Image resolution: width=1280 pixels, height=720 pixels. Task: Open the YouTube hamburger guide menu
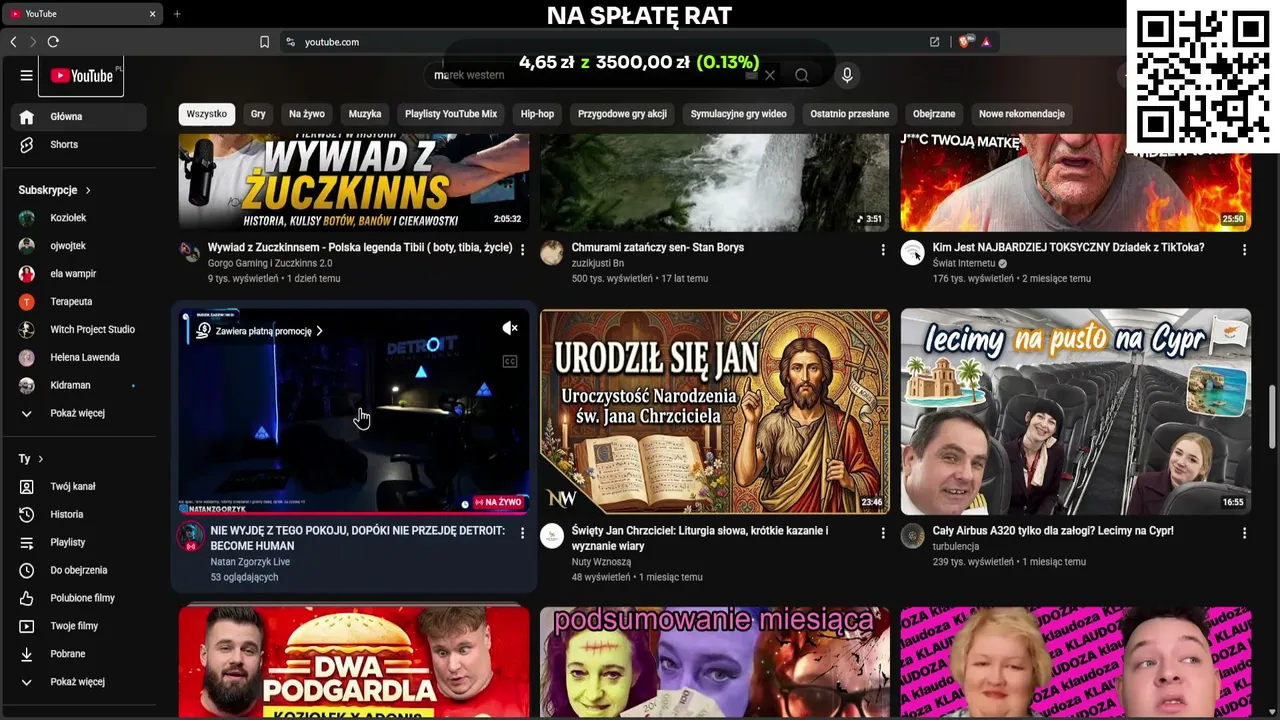27,75
